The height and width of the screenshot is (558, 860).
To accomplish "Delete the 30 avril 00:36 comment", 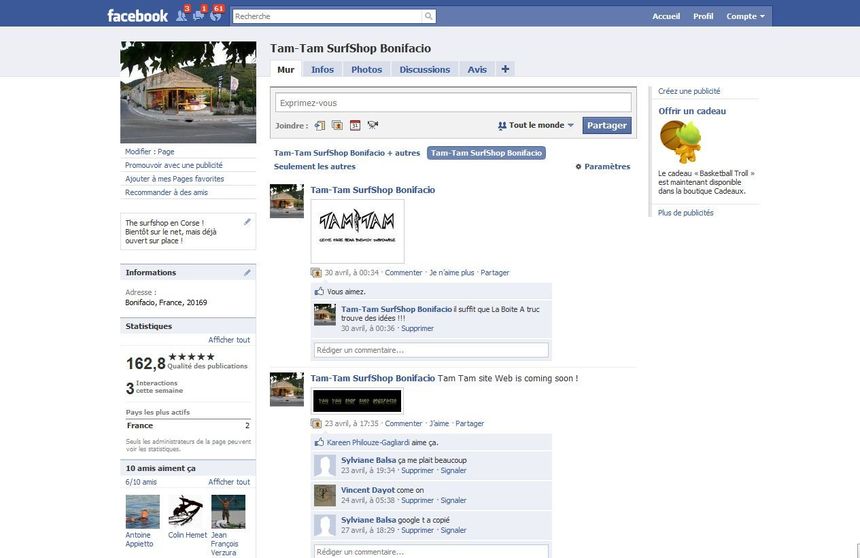I will point(417,329).
